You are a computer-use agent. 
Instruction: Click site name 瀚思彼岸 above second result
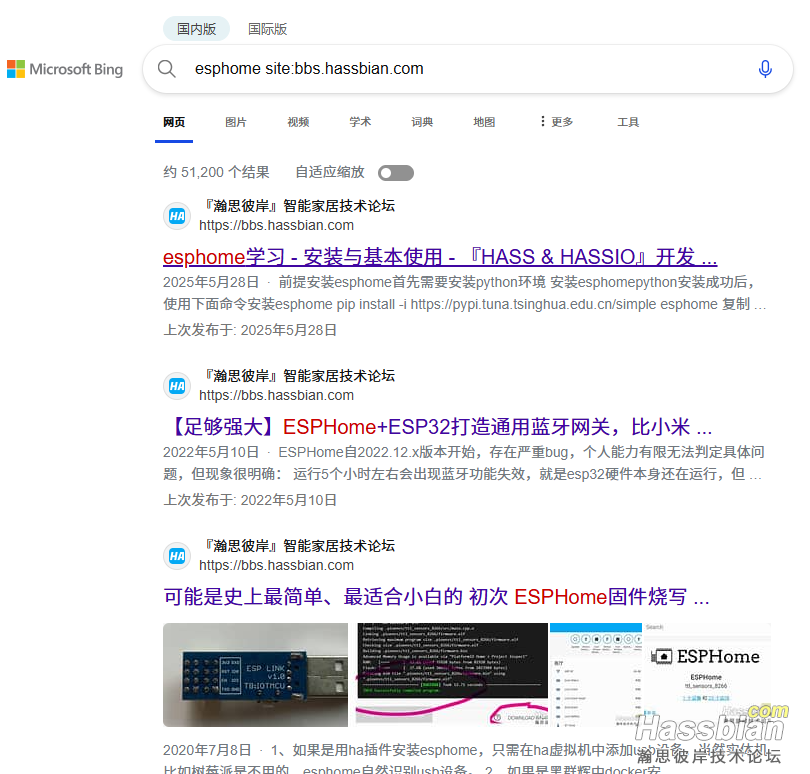click(297, 376)
